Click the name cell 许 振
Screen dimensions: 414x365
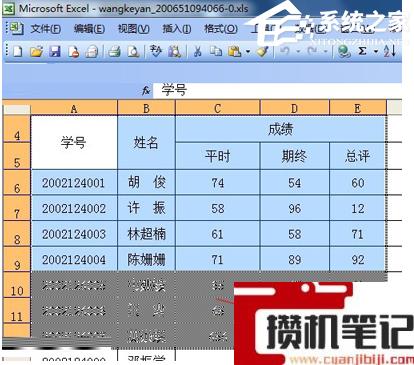[x=146, y=208]
